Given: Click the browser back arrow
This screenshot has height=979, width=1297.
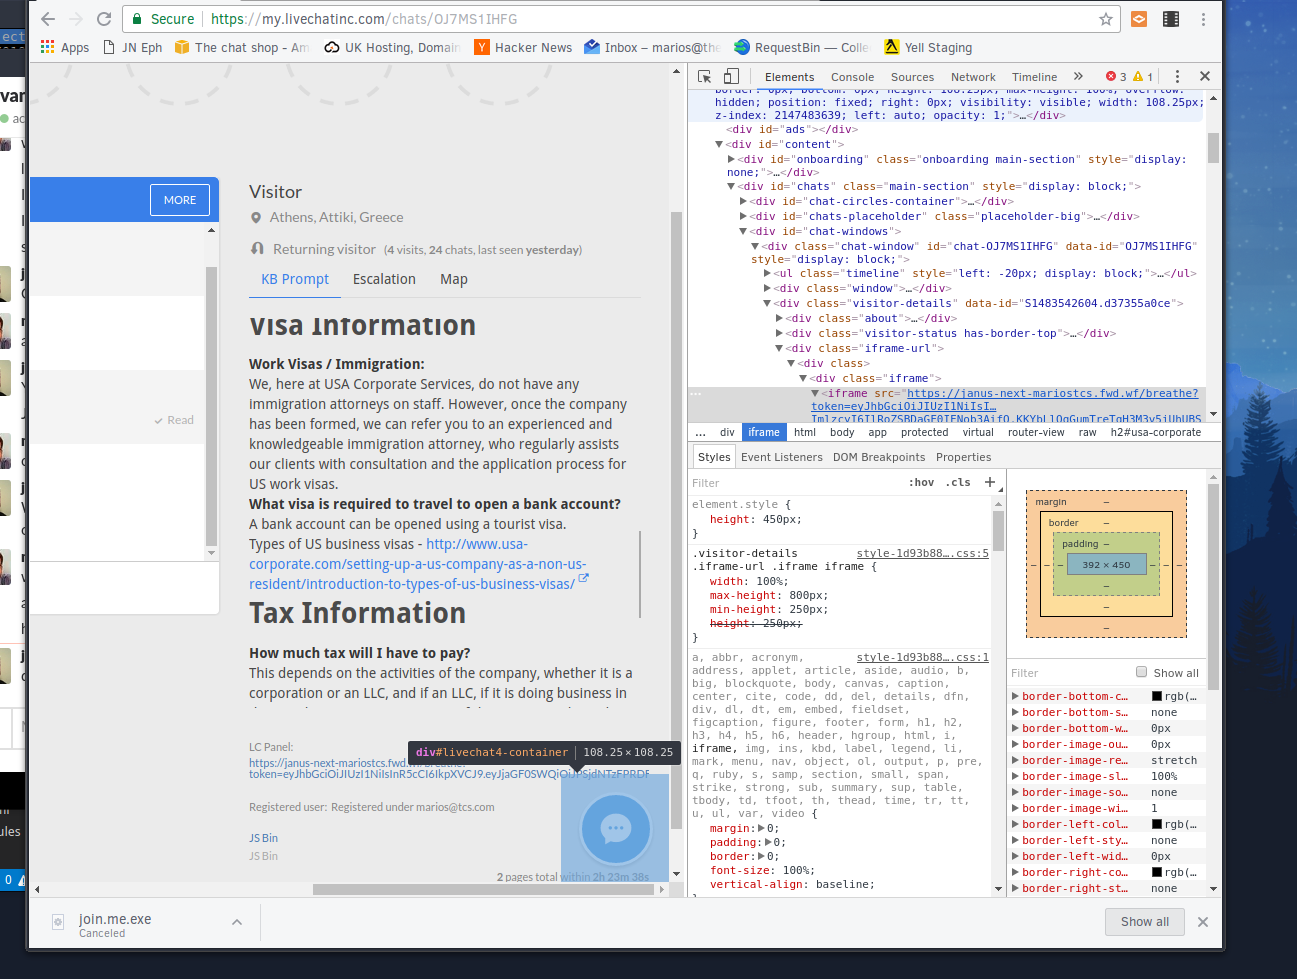Looking at the screenshot, I should [48, 19].
